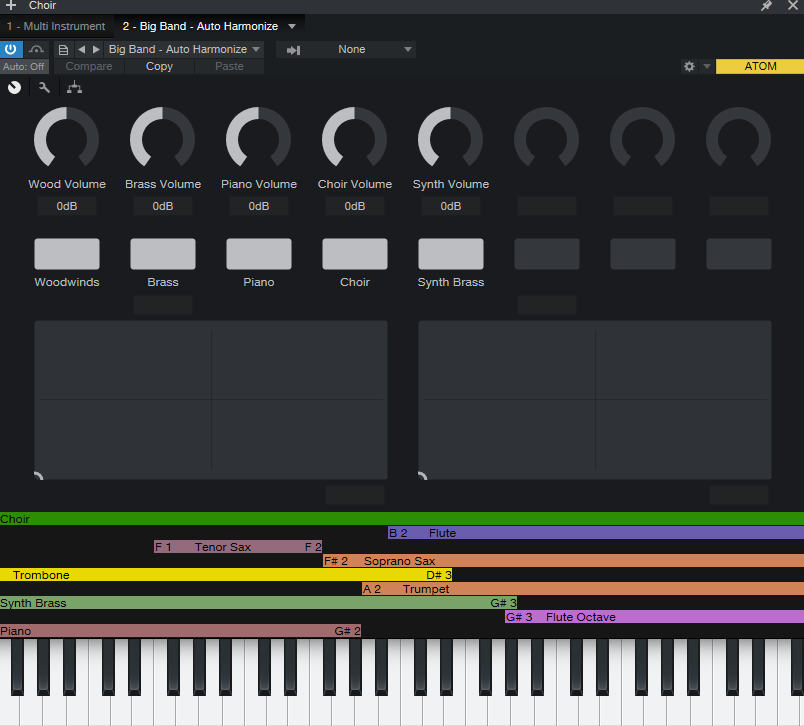Click the Paste button
Screen dimensions: 804x726
pos(229,67)
